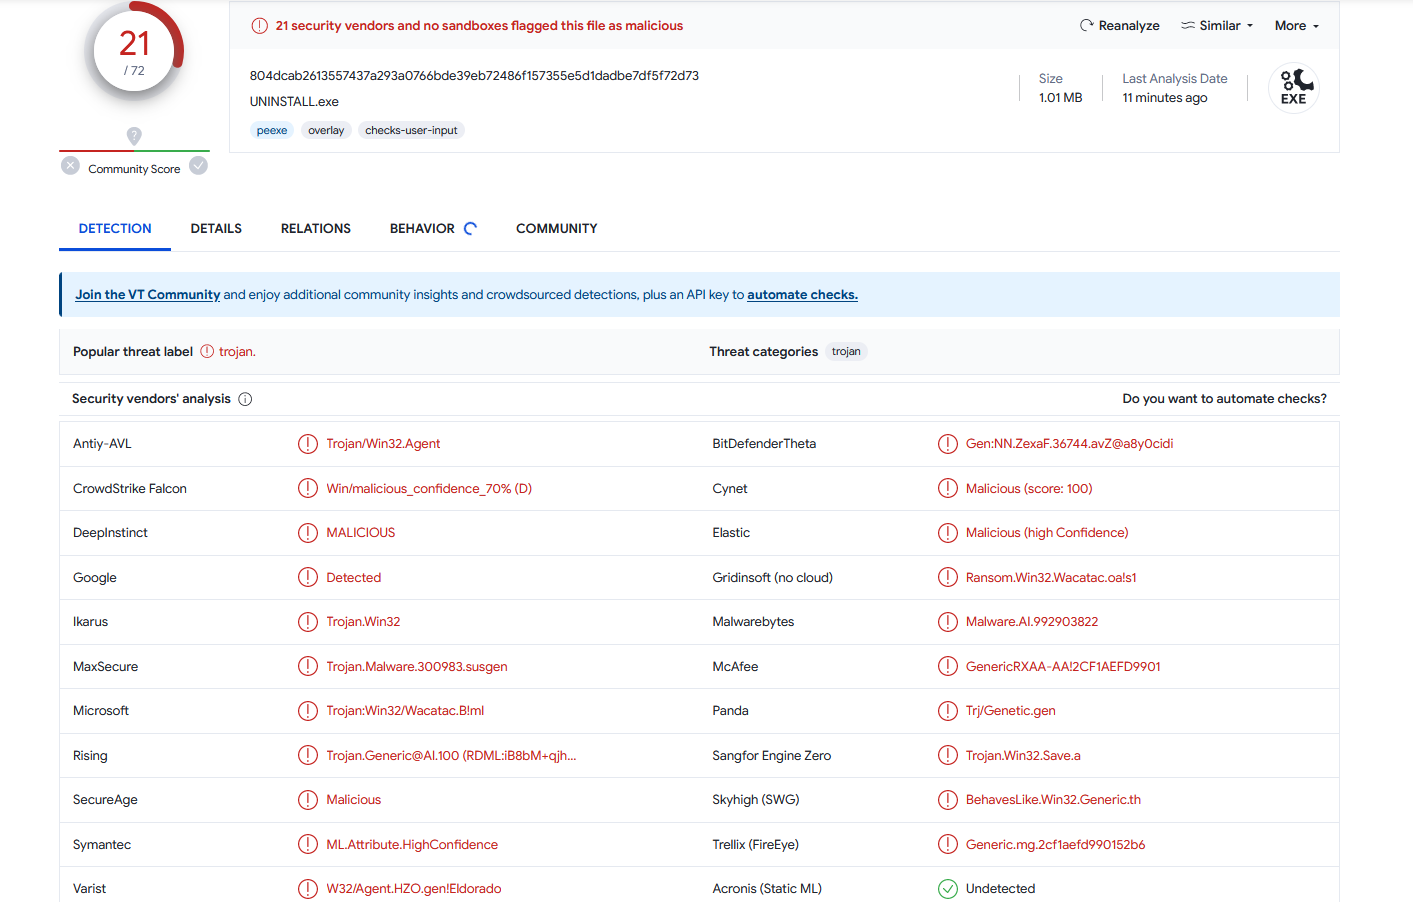Click the automate checks link in the banner
Screen dimensions: 1413x902
pos(802,295)
